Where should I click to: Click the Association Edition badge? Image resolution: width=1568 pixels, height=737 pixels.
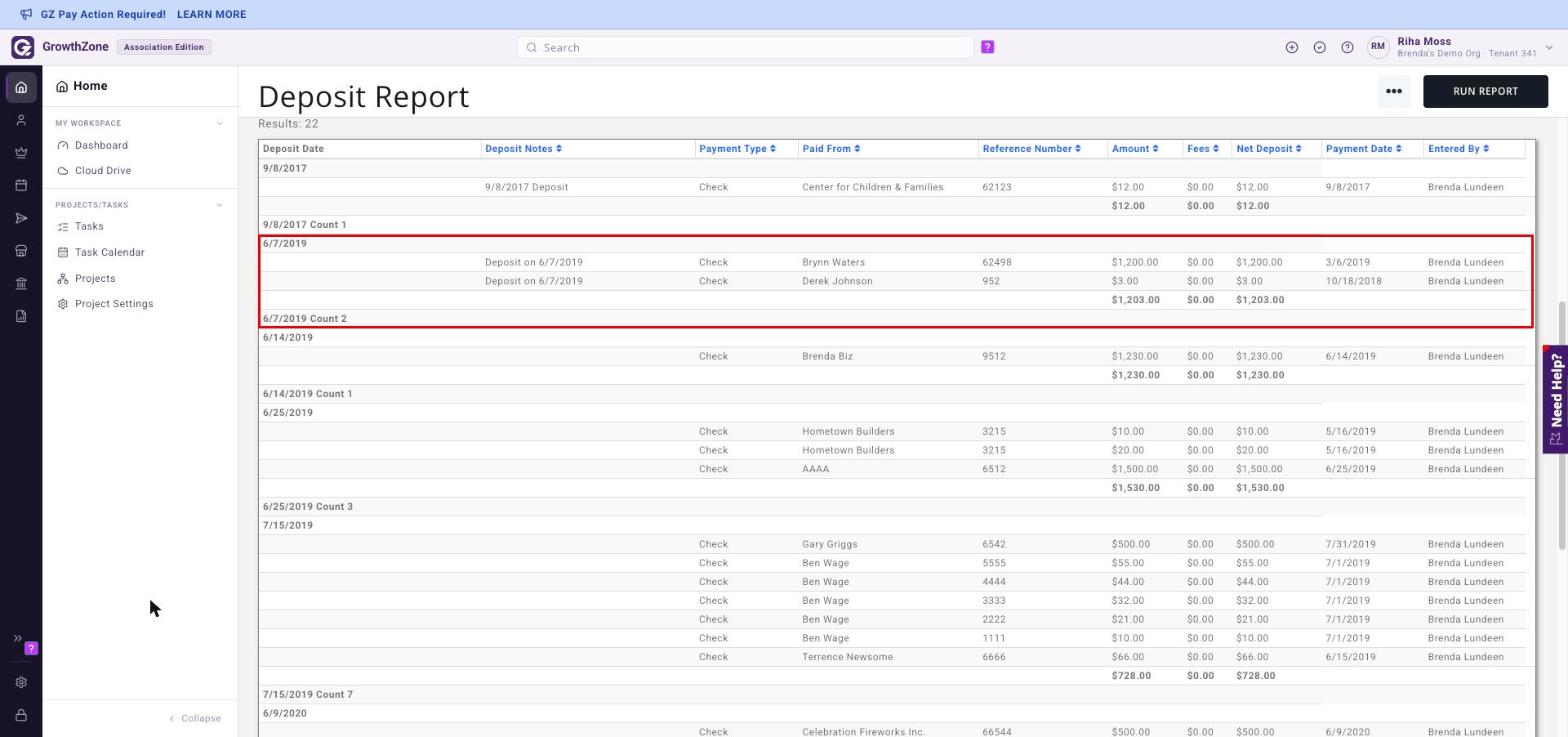pos(164,47)
